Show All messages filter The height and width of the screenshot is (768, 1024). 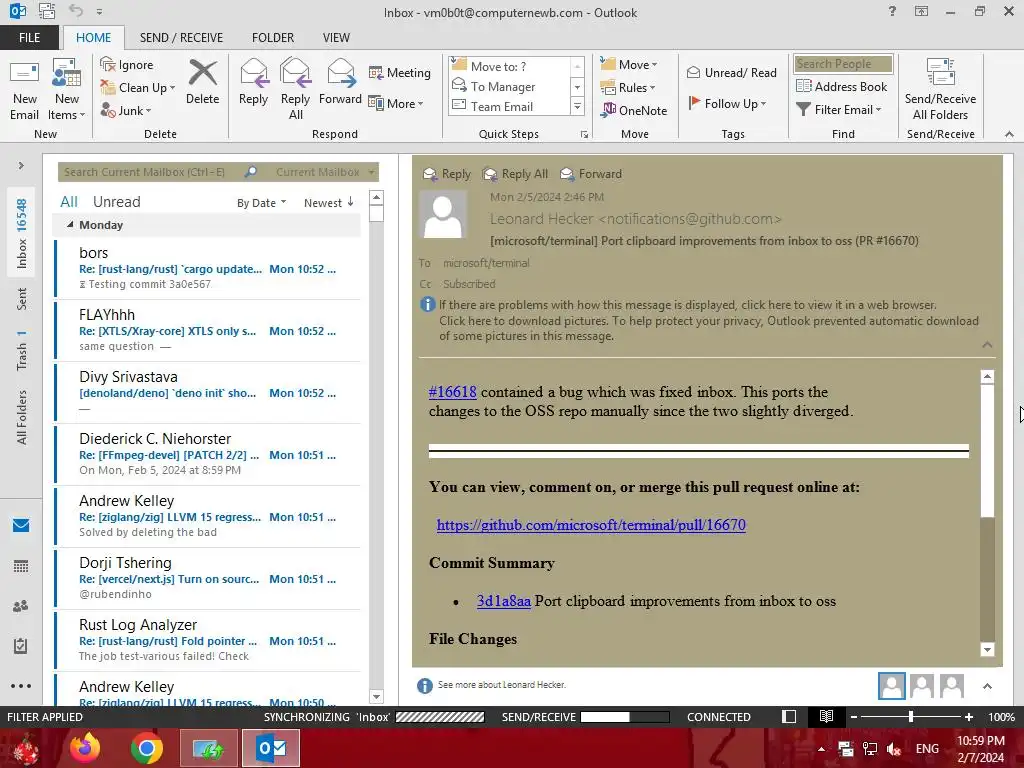69,202
